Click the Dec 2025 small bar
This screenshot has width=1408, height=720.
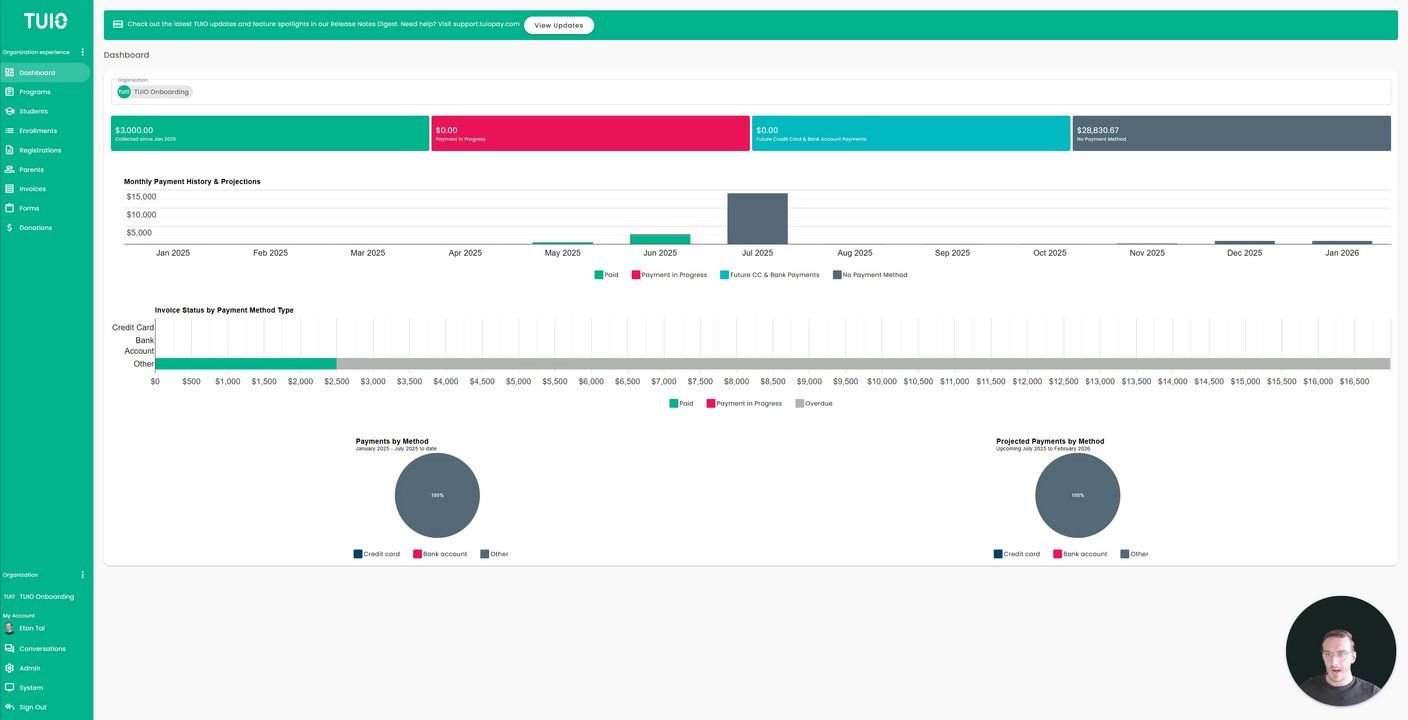[x=1244, y=242]
